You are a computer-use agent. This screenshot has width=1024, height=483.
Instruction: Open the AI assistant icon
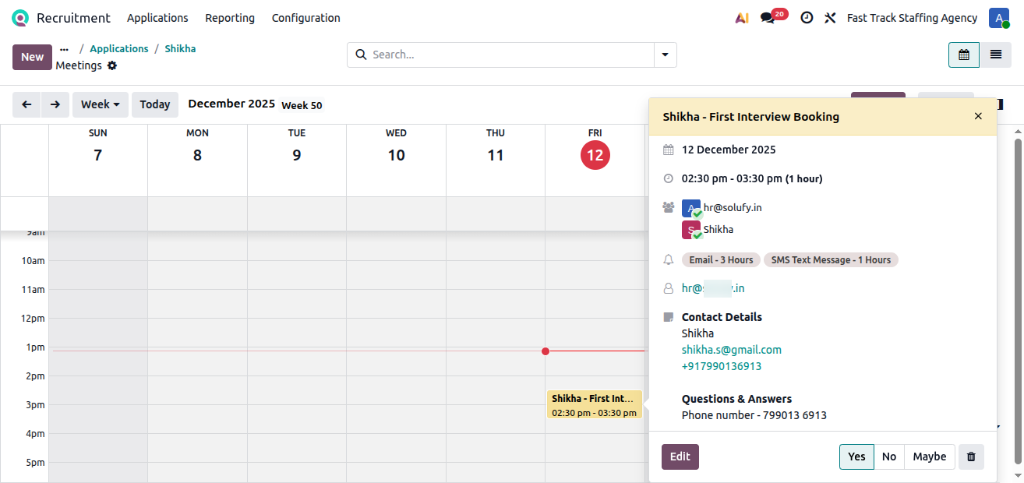742,18
